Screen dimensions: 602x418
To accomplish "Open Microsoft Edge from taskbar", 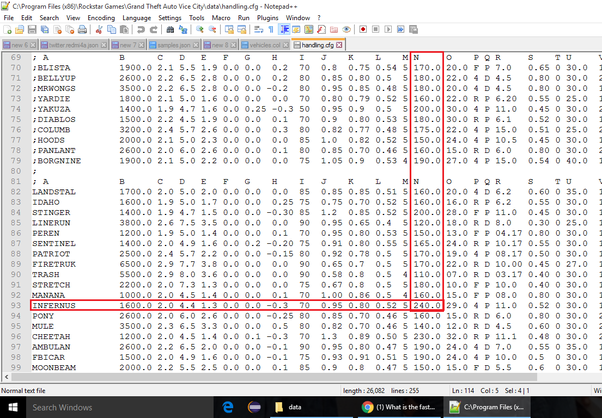I will [228, 407].
